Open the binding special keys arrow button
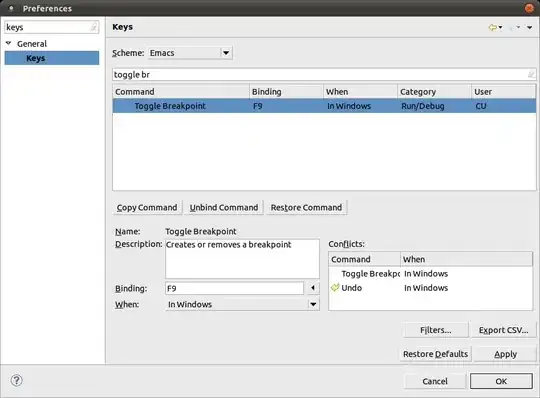Viewport: 540px width, 398px height. tap(313, 288)
